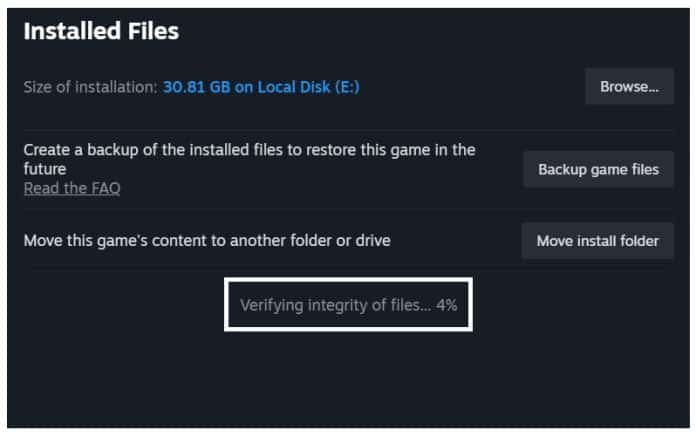This screenshot has height=437, width=696.
Task: Click the 4% verification progress percentage
Action: coord(446,306)
